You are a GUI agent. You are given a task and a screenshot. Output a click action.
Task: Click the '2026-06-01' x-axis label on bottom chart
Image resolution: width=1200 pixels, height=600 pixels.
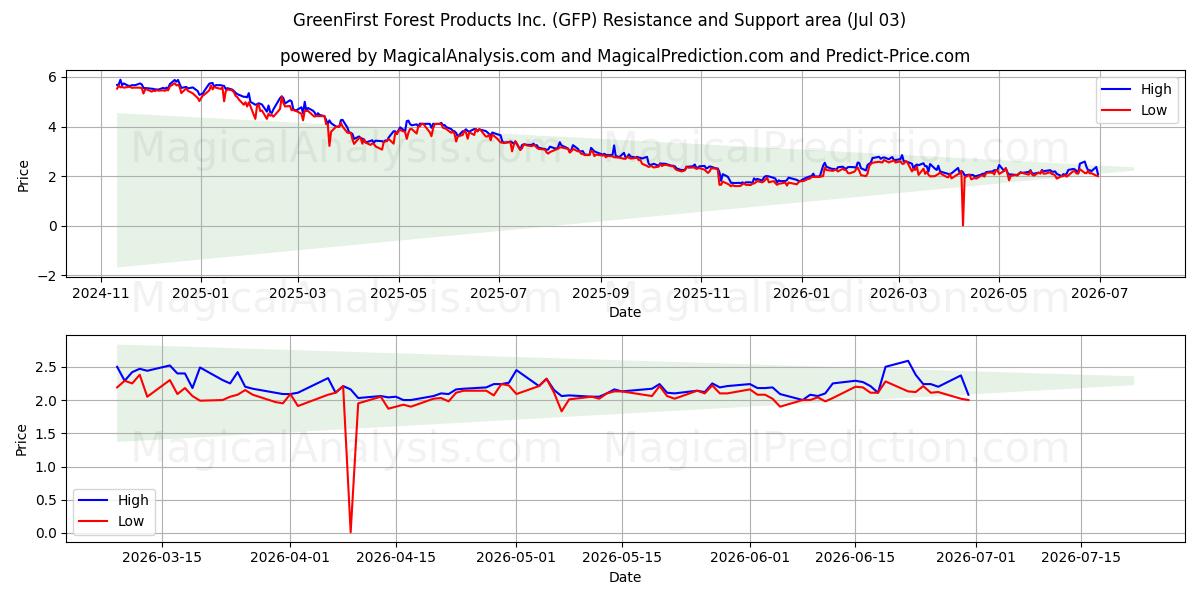[x=750, y=558]
